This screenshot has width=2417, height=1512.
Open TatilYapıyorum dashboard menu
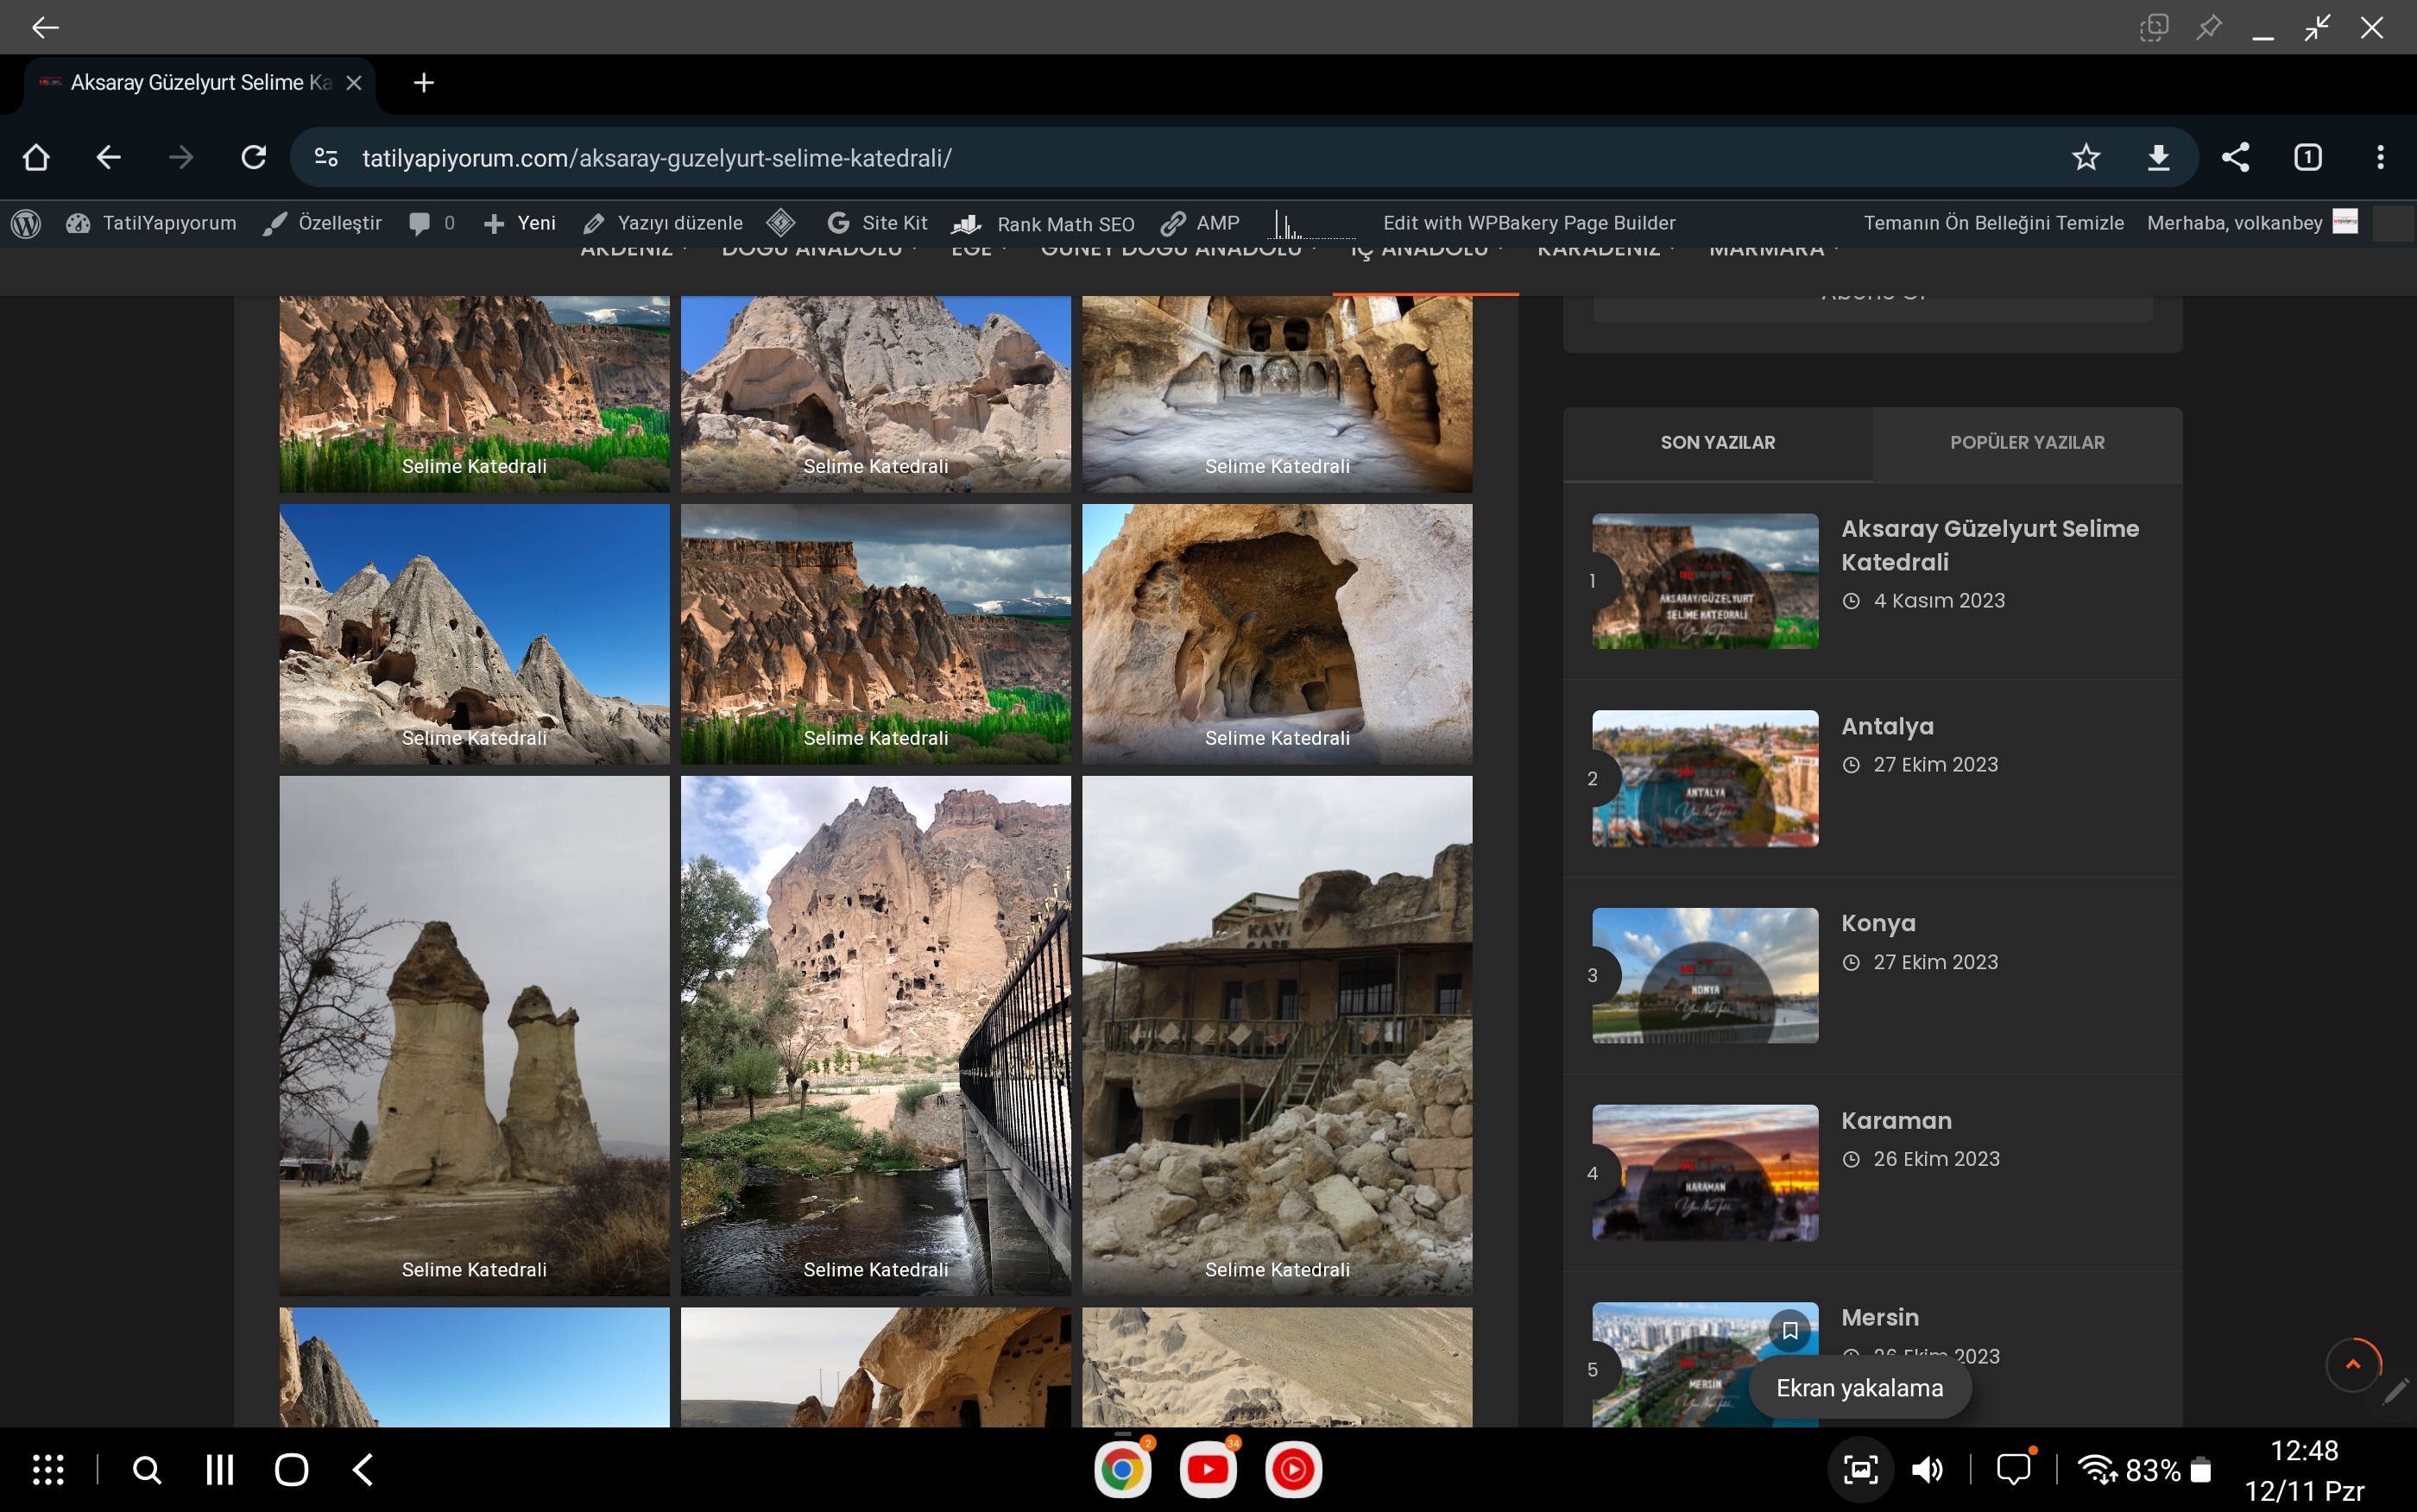click(151, 223)
